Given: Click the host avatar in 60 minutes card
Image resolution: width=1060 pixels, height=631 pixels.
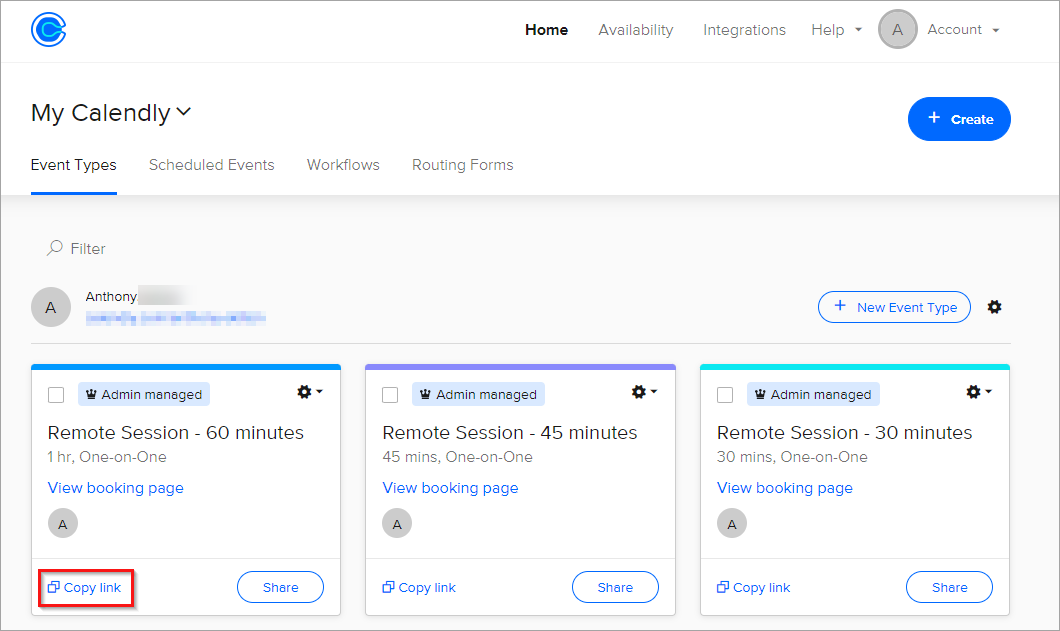Looking at the screenshot, I should pos(63,523).
